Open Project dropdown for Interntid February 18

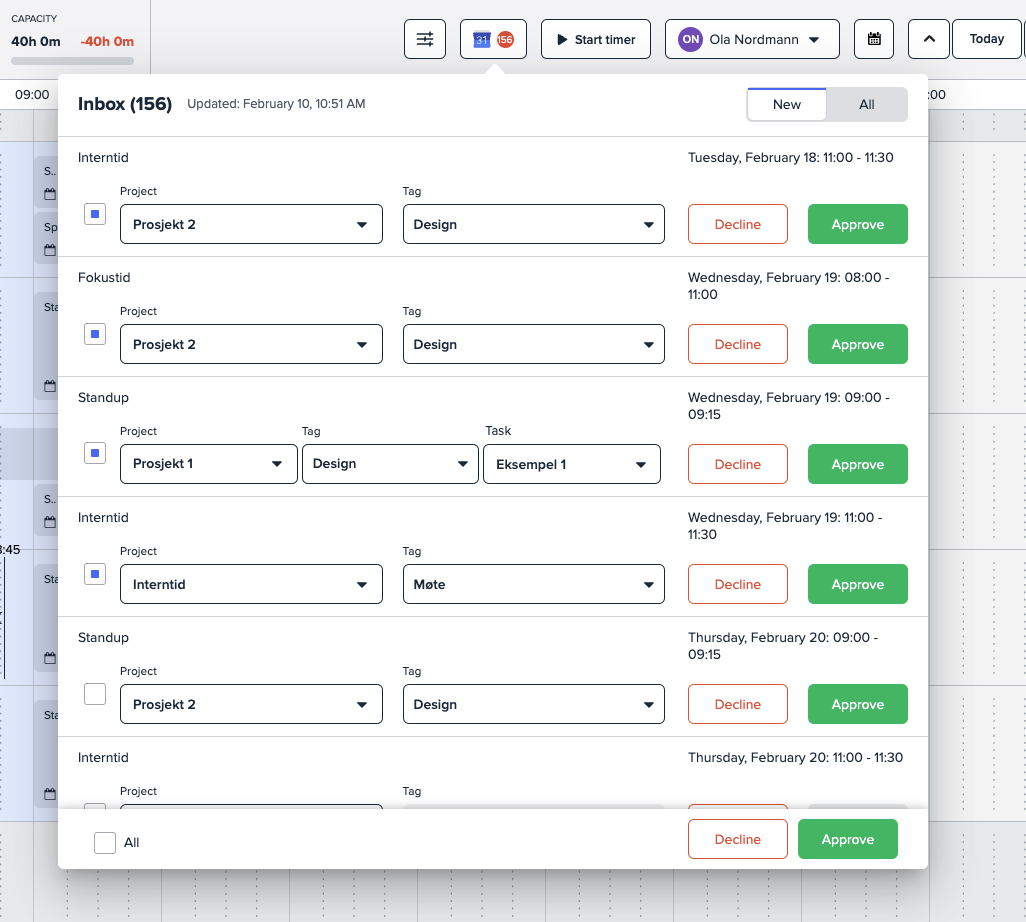click(x=251, y=224)
